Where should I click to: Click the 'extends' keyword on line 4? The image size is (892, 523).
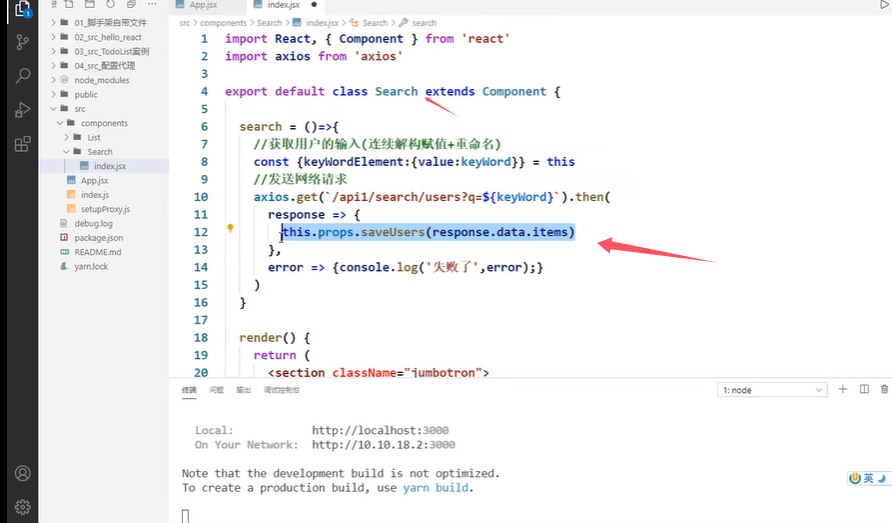450,92
